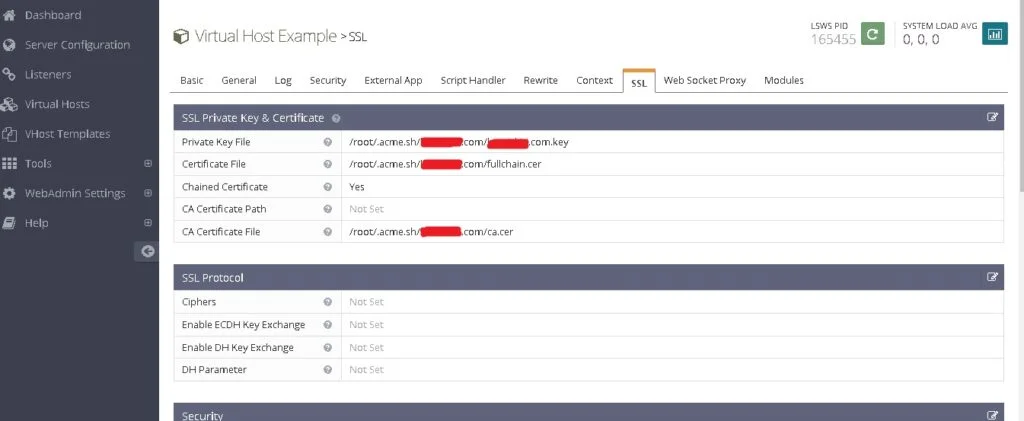Screen dimensions: 1024x421
Task: Show help for Ciphers
Action: tap(328, 302)
